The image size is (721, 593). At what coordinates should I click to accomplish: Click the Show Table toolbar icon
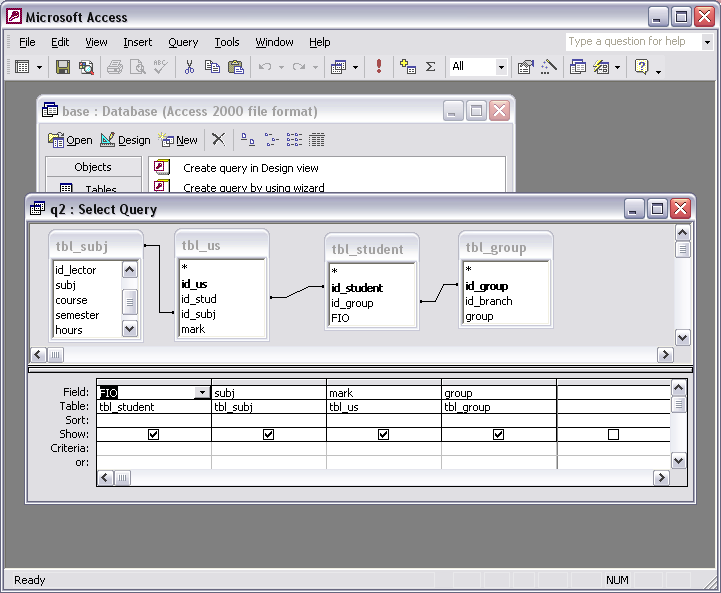tap(407, 67)
